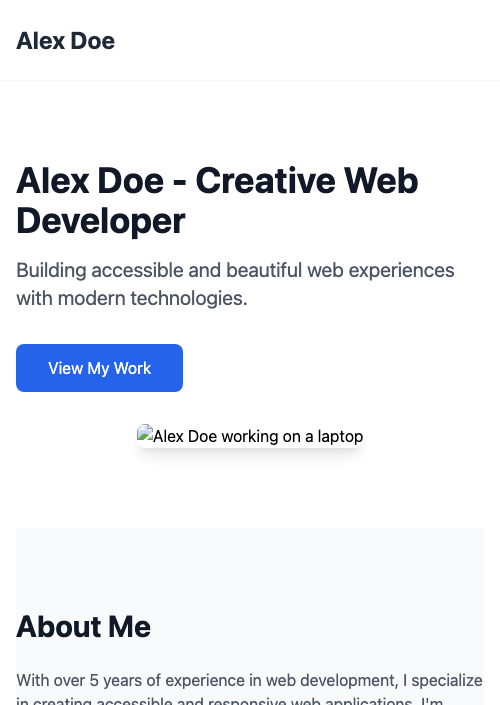Click the word 'technologies.' in the tagline

(x=189, y=299)
